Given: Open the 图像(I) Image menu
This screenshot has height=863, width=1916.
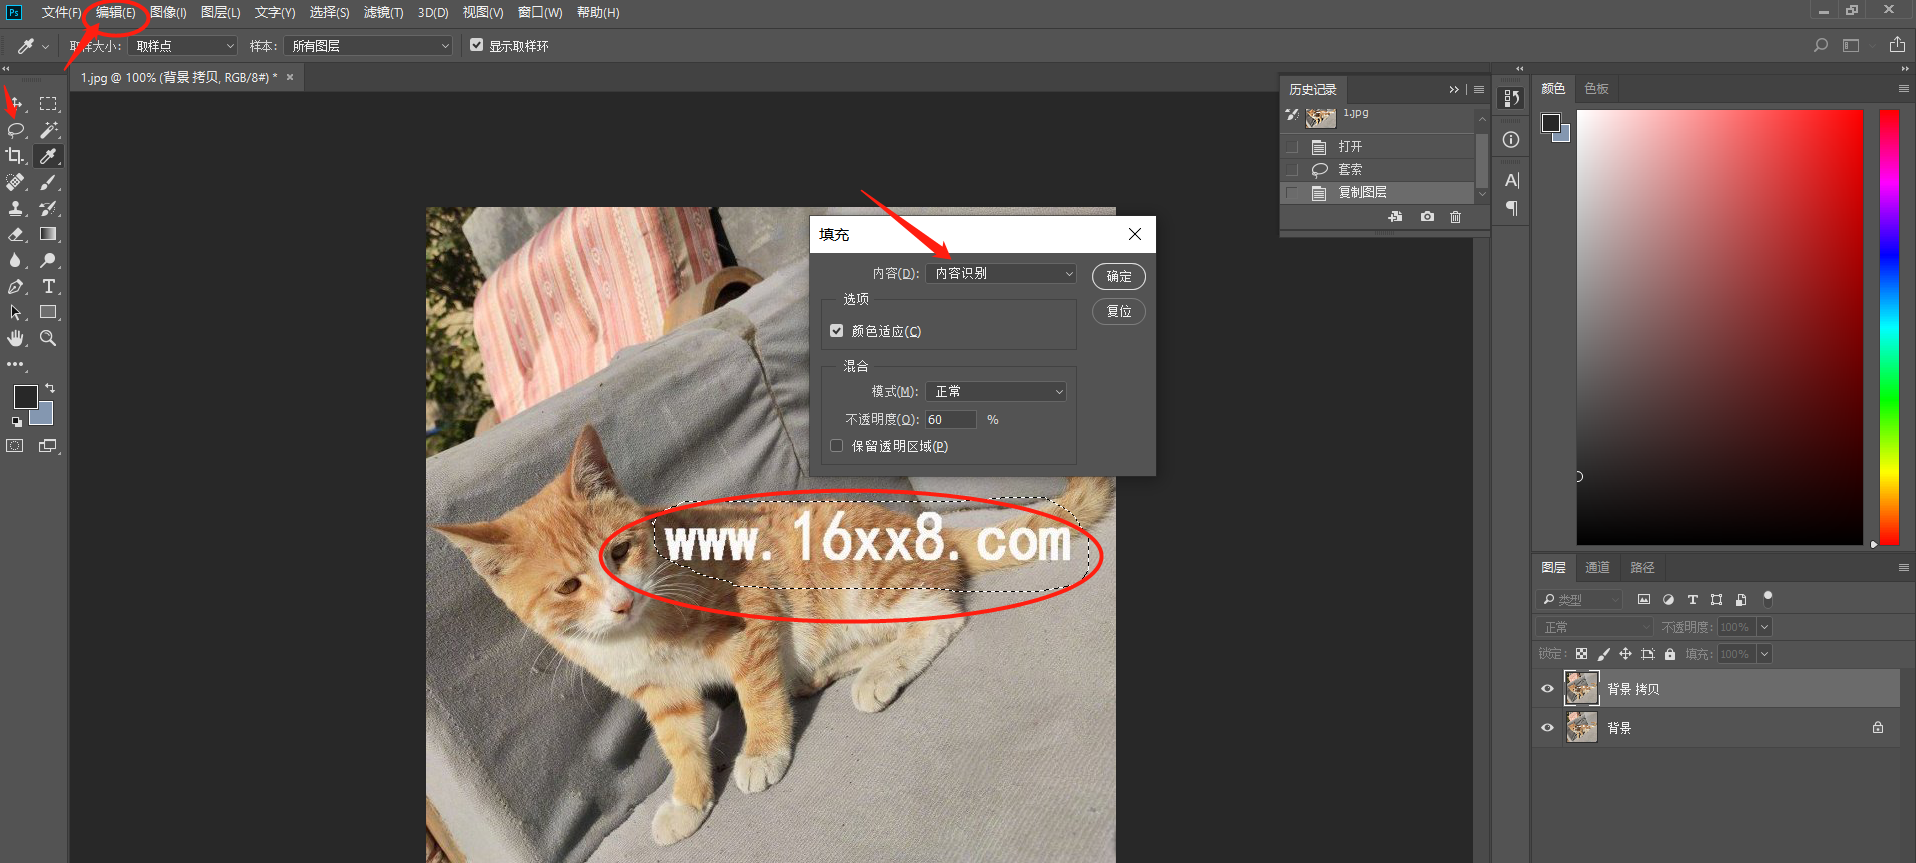Looking at the screenshot, I should pyautogui.click(x=168, y=13).
